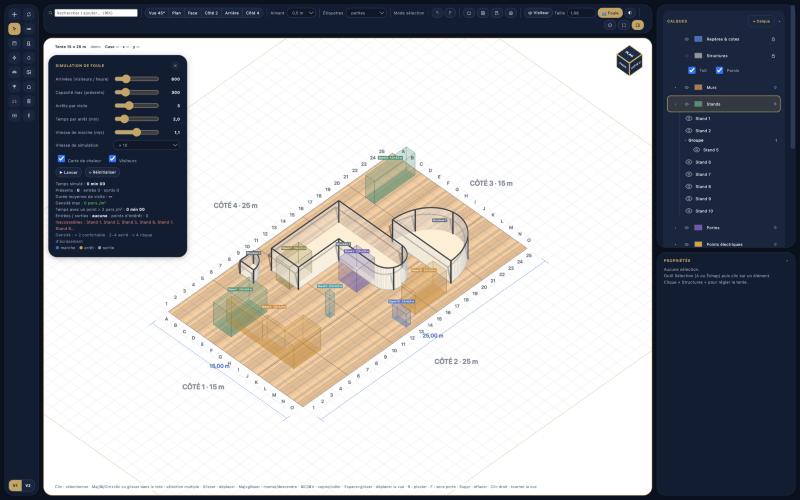
Task: Adjust the Arrivées (visiteurs / heure) slider
Action: tap(137, 79)
